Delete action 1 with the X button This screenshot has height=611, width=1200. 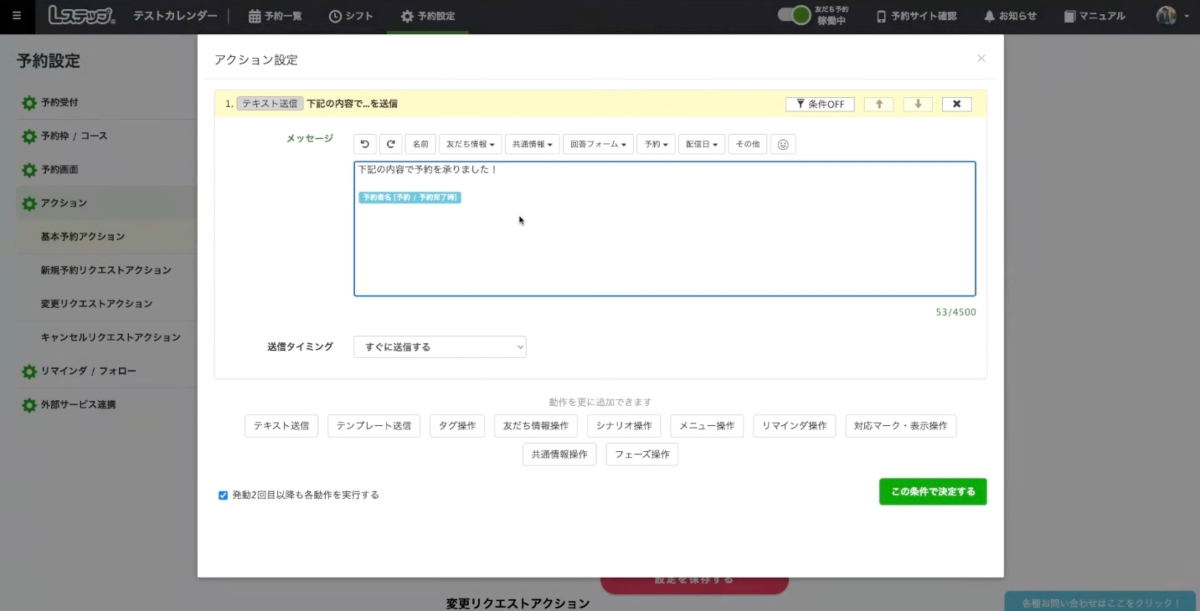[956, 104]
